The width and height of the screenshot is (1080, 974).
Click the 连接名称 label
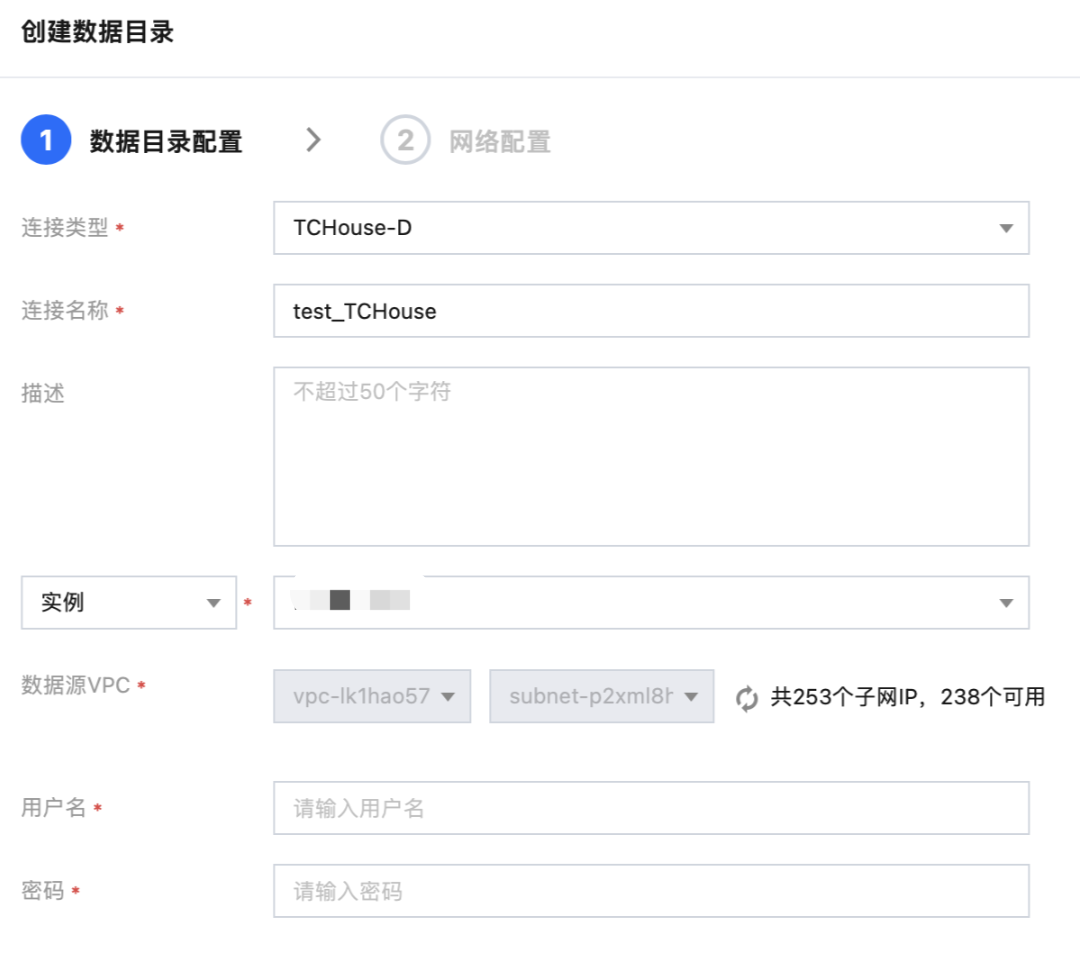(x=65, y=310)
